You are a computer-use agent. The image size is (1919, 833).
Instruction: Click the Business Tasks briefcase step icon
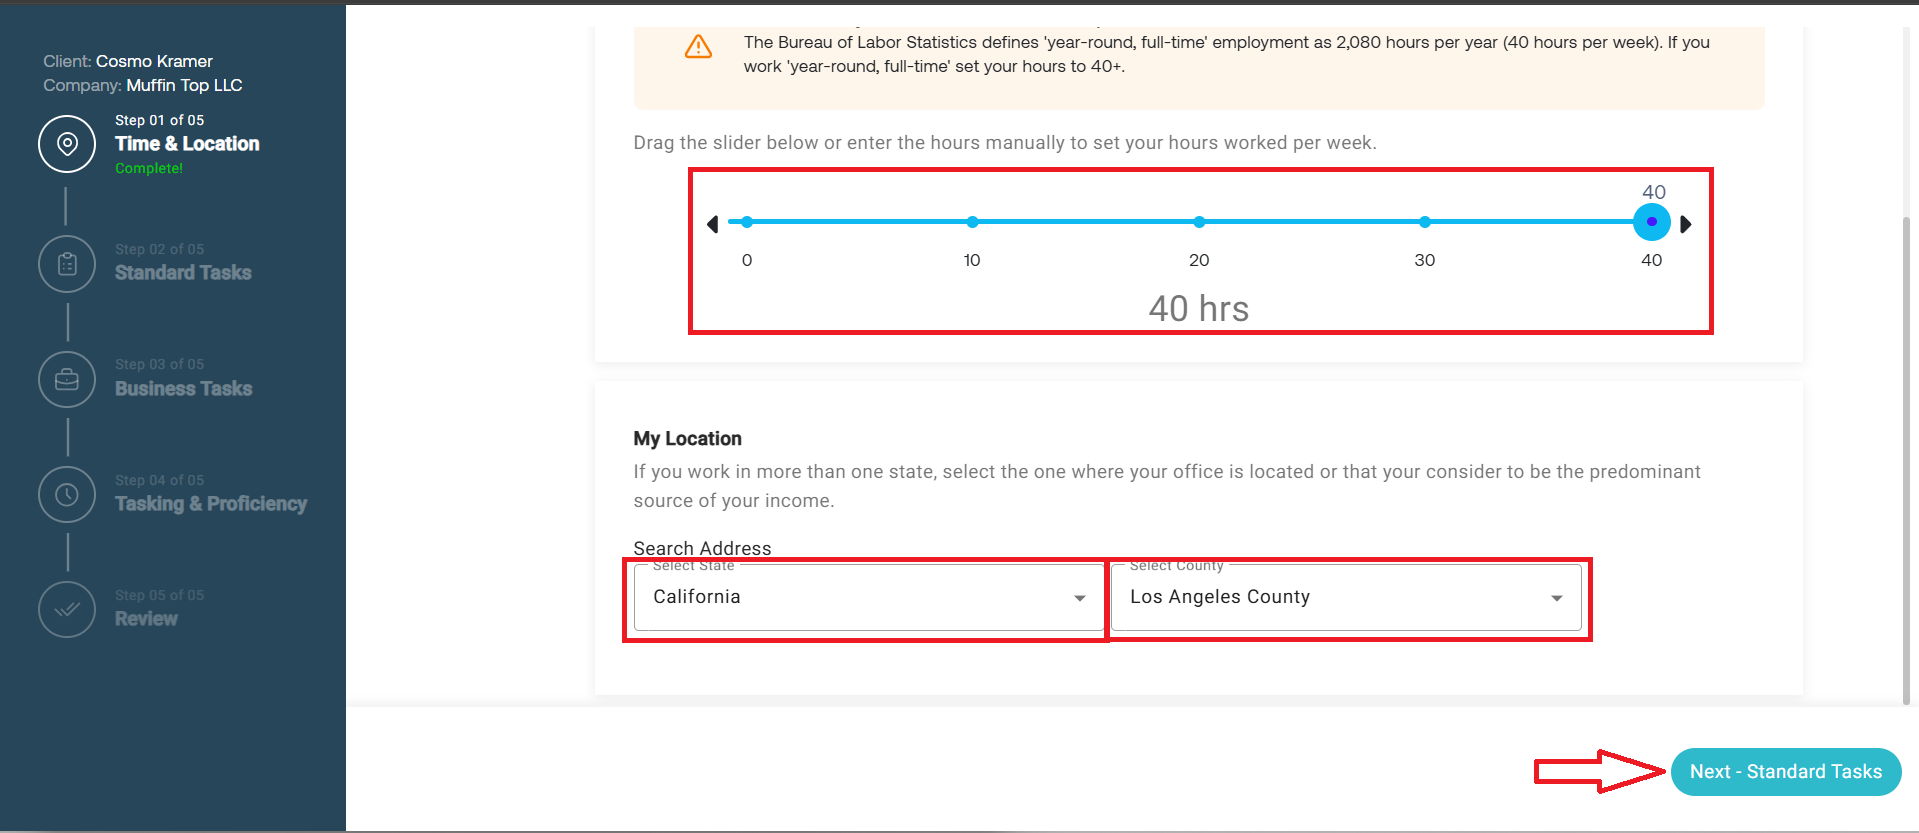[67, 380]
